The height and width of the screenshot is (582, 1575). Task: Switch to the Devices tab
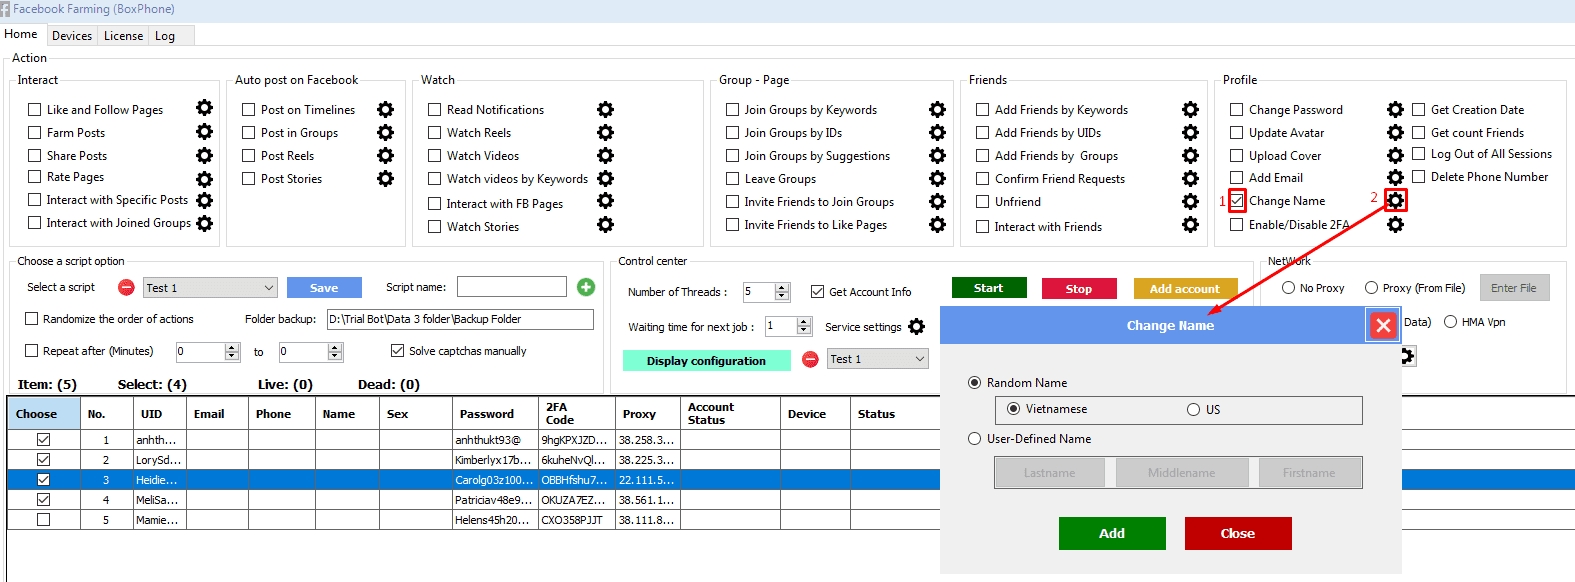pyautogui.click(x=72, y=35)
